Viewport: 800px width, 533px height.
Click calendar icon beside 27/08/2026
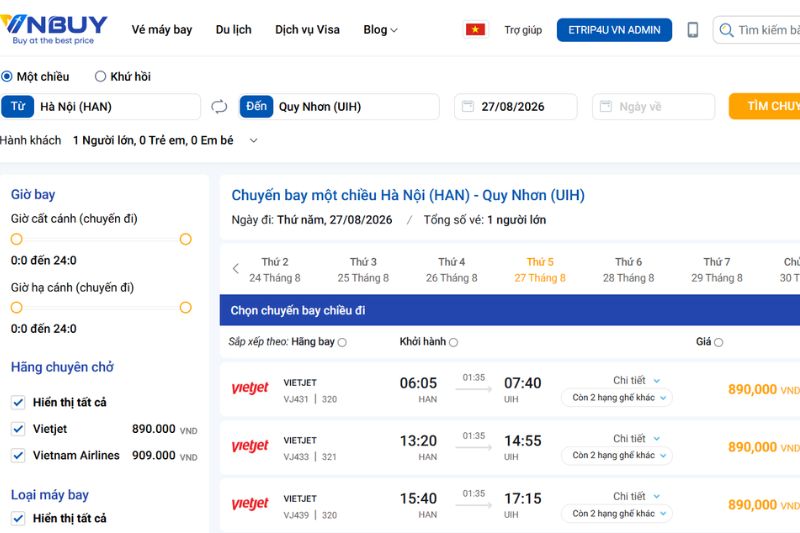[467, 106]
